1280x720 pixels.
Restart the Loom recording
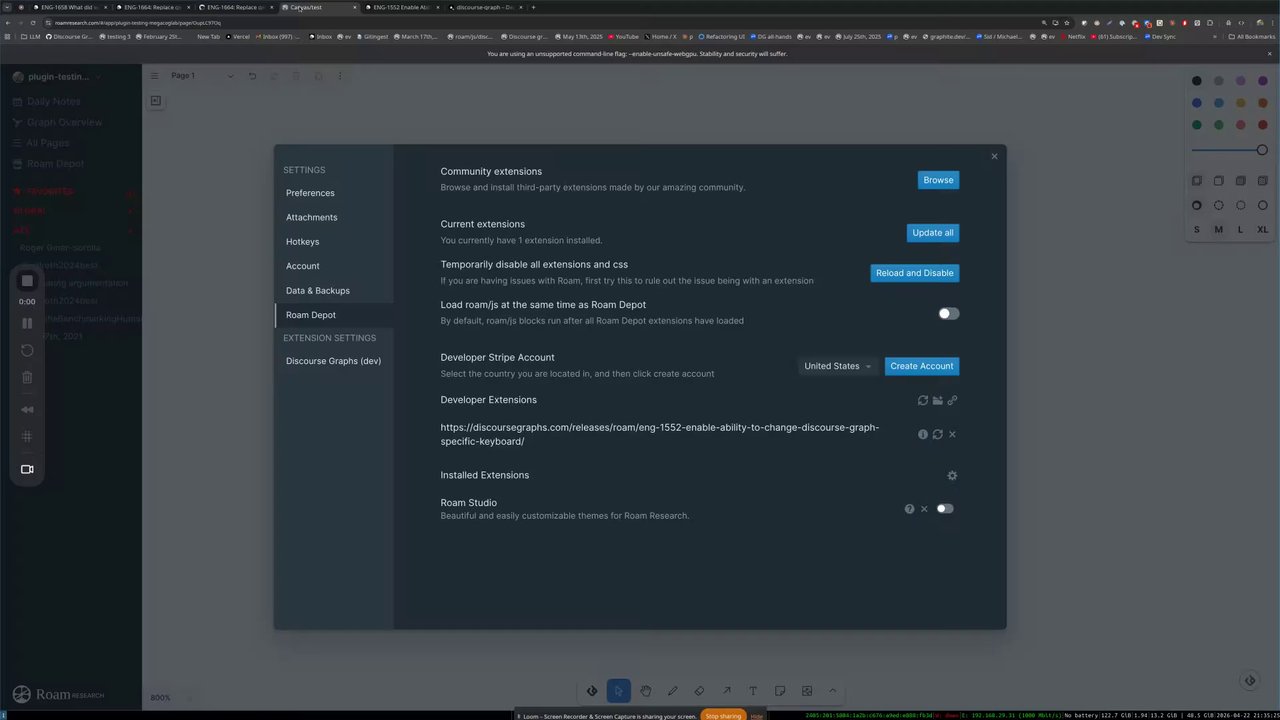[x=27, y=350]
